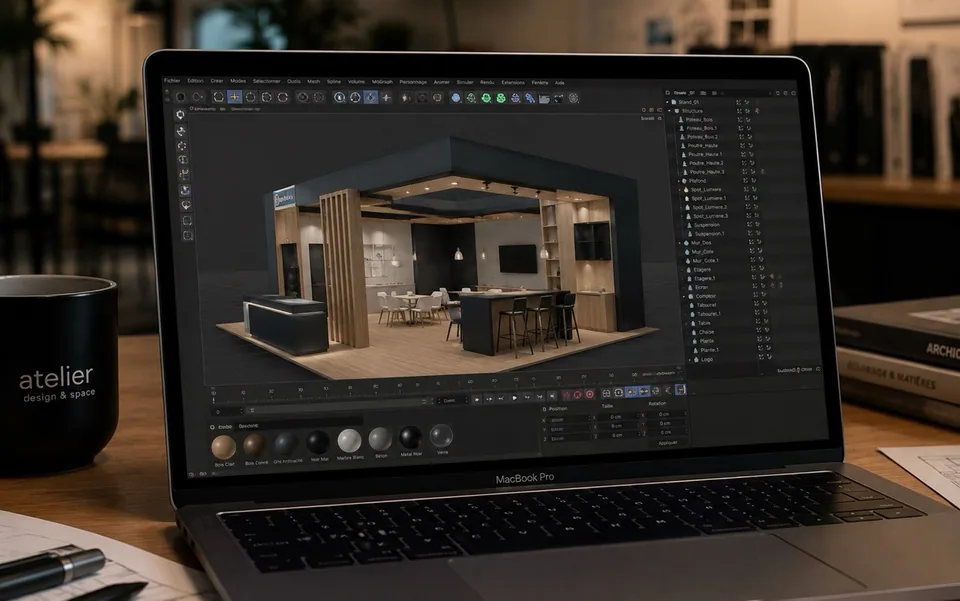The image size is (960, 601).
Task: Jump to the start of the animation
Action: tap(476, 399)
